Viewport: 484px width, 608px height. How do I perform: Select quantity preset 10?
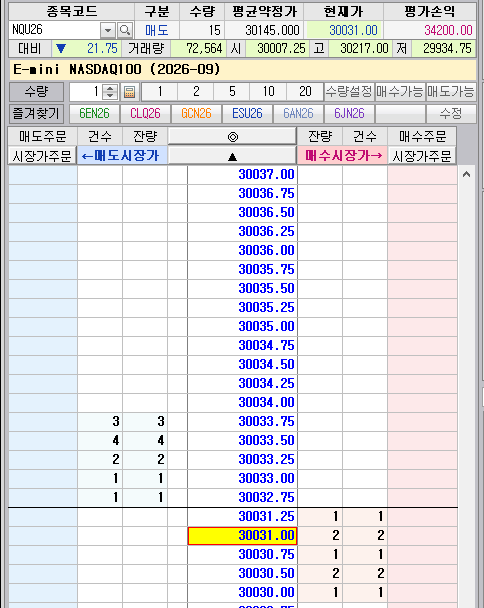(x=268, y=92)
